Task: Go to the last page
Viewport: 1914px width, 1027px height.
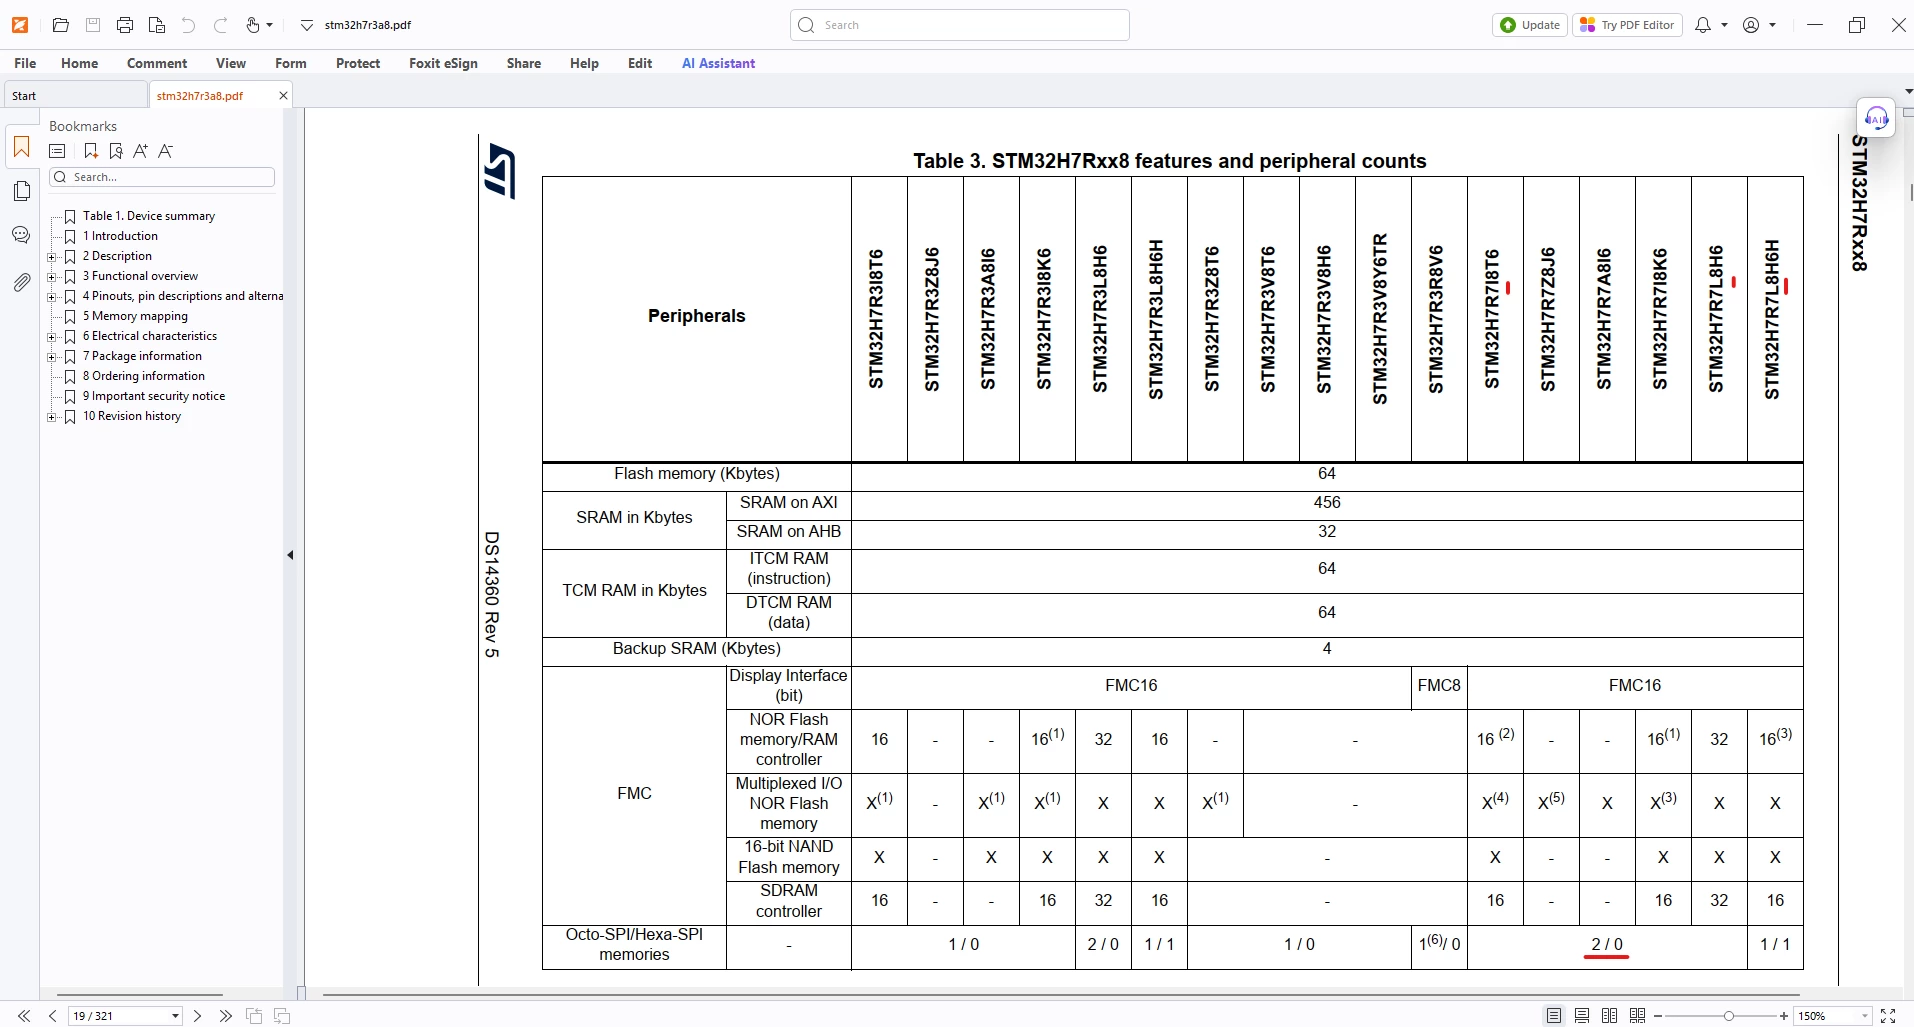Action: 225,1016
